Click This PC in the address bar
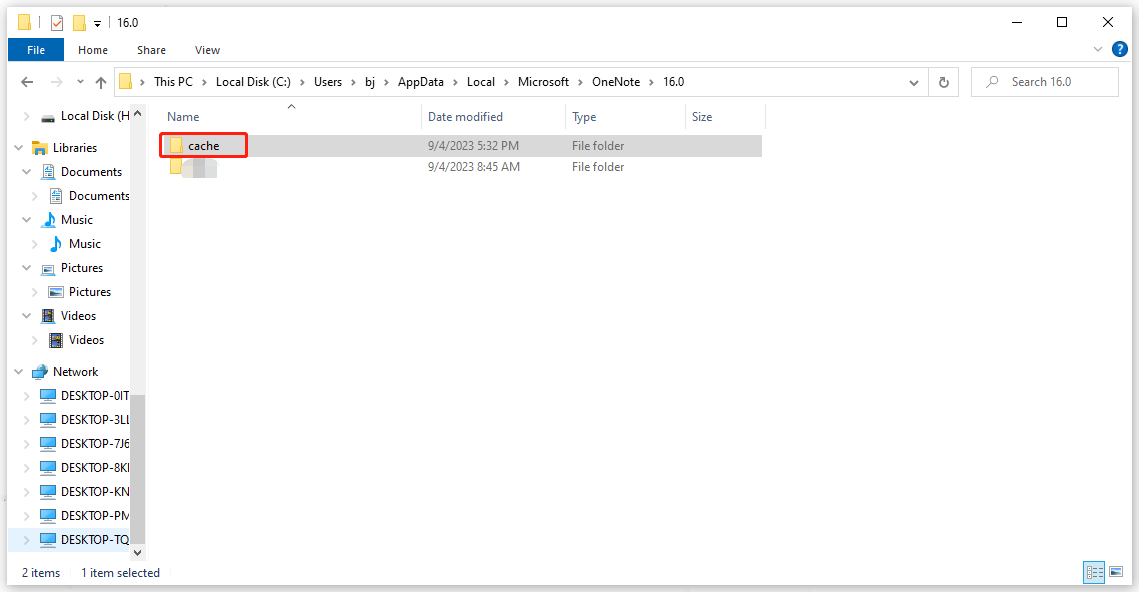 (x=174, y=82)
